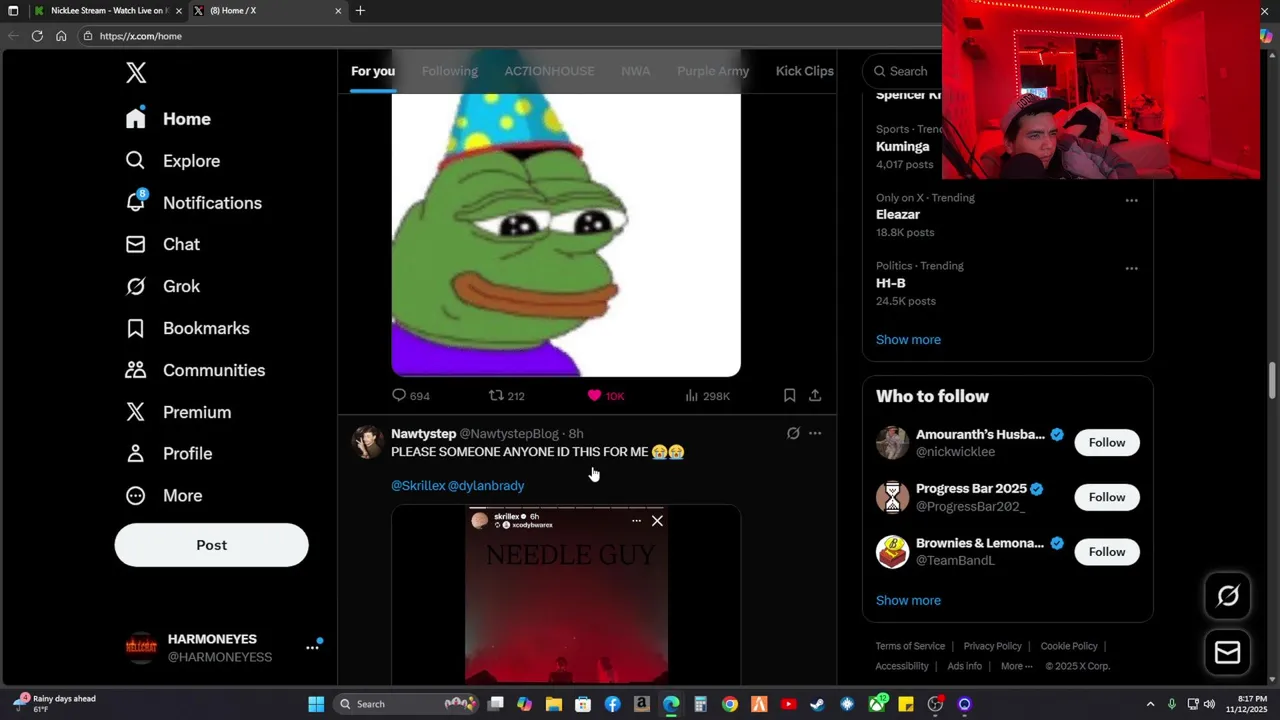
Task: Switch to the Purple Army tab
Action: [713, 71]
